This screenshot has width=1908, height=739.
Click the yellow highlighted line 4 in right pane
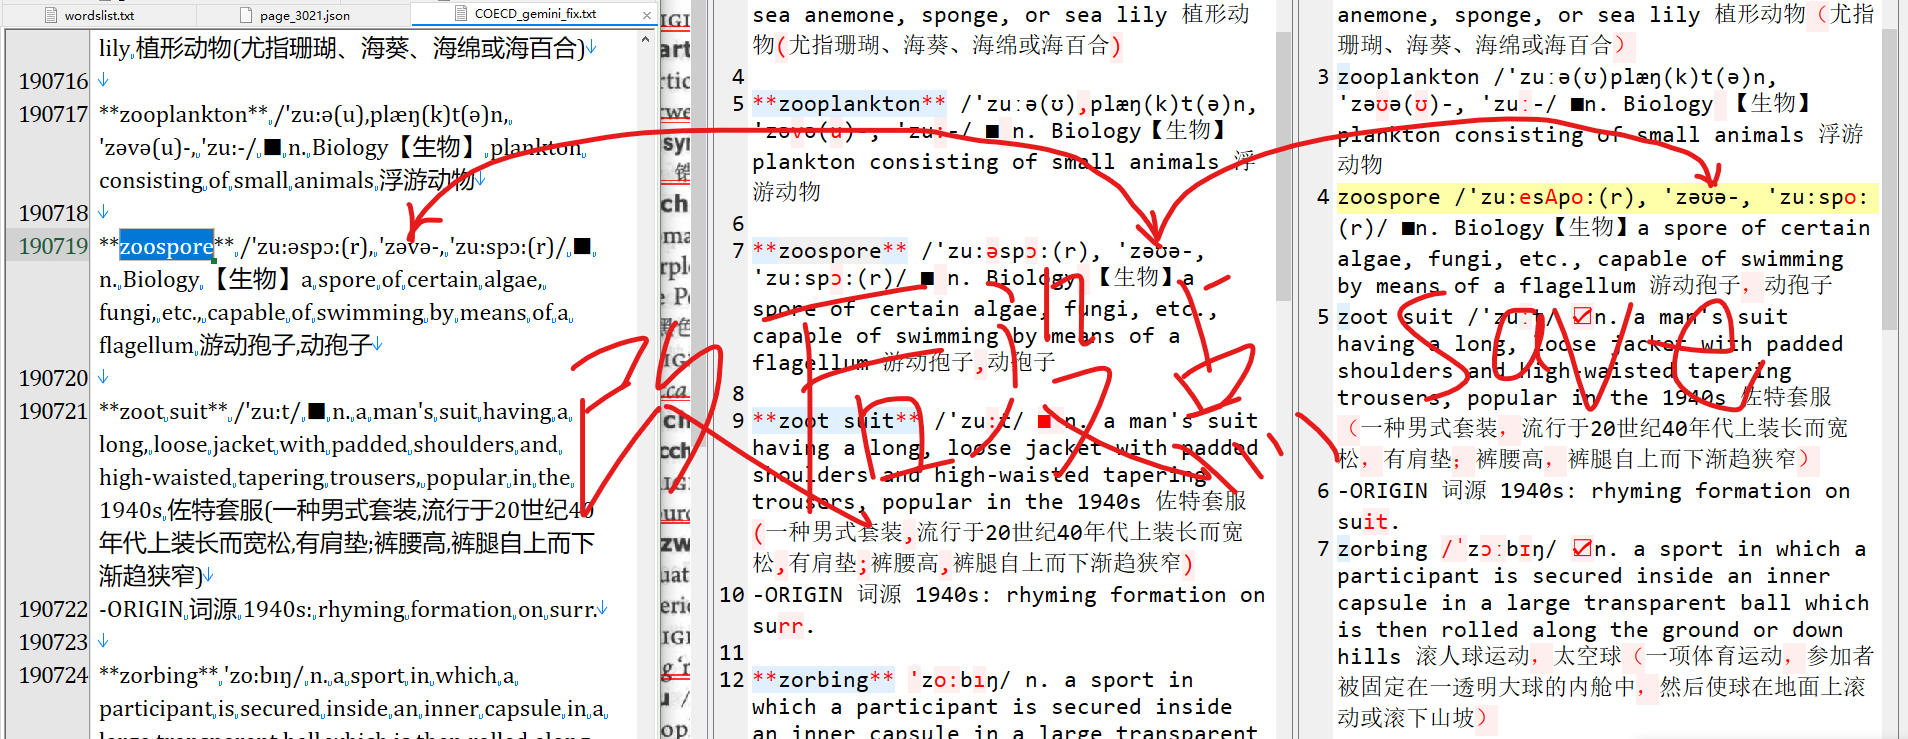[1600, 198]
